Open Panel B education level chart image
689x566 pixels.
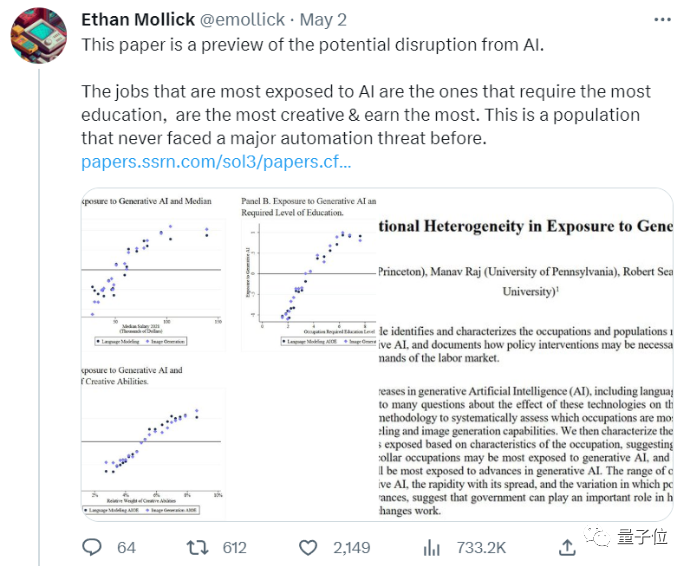pyautogui.click(x=309, y=270)
